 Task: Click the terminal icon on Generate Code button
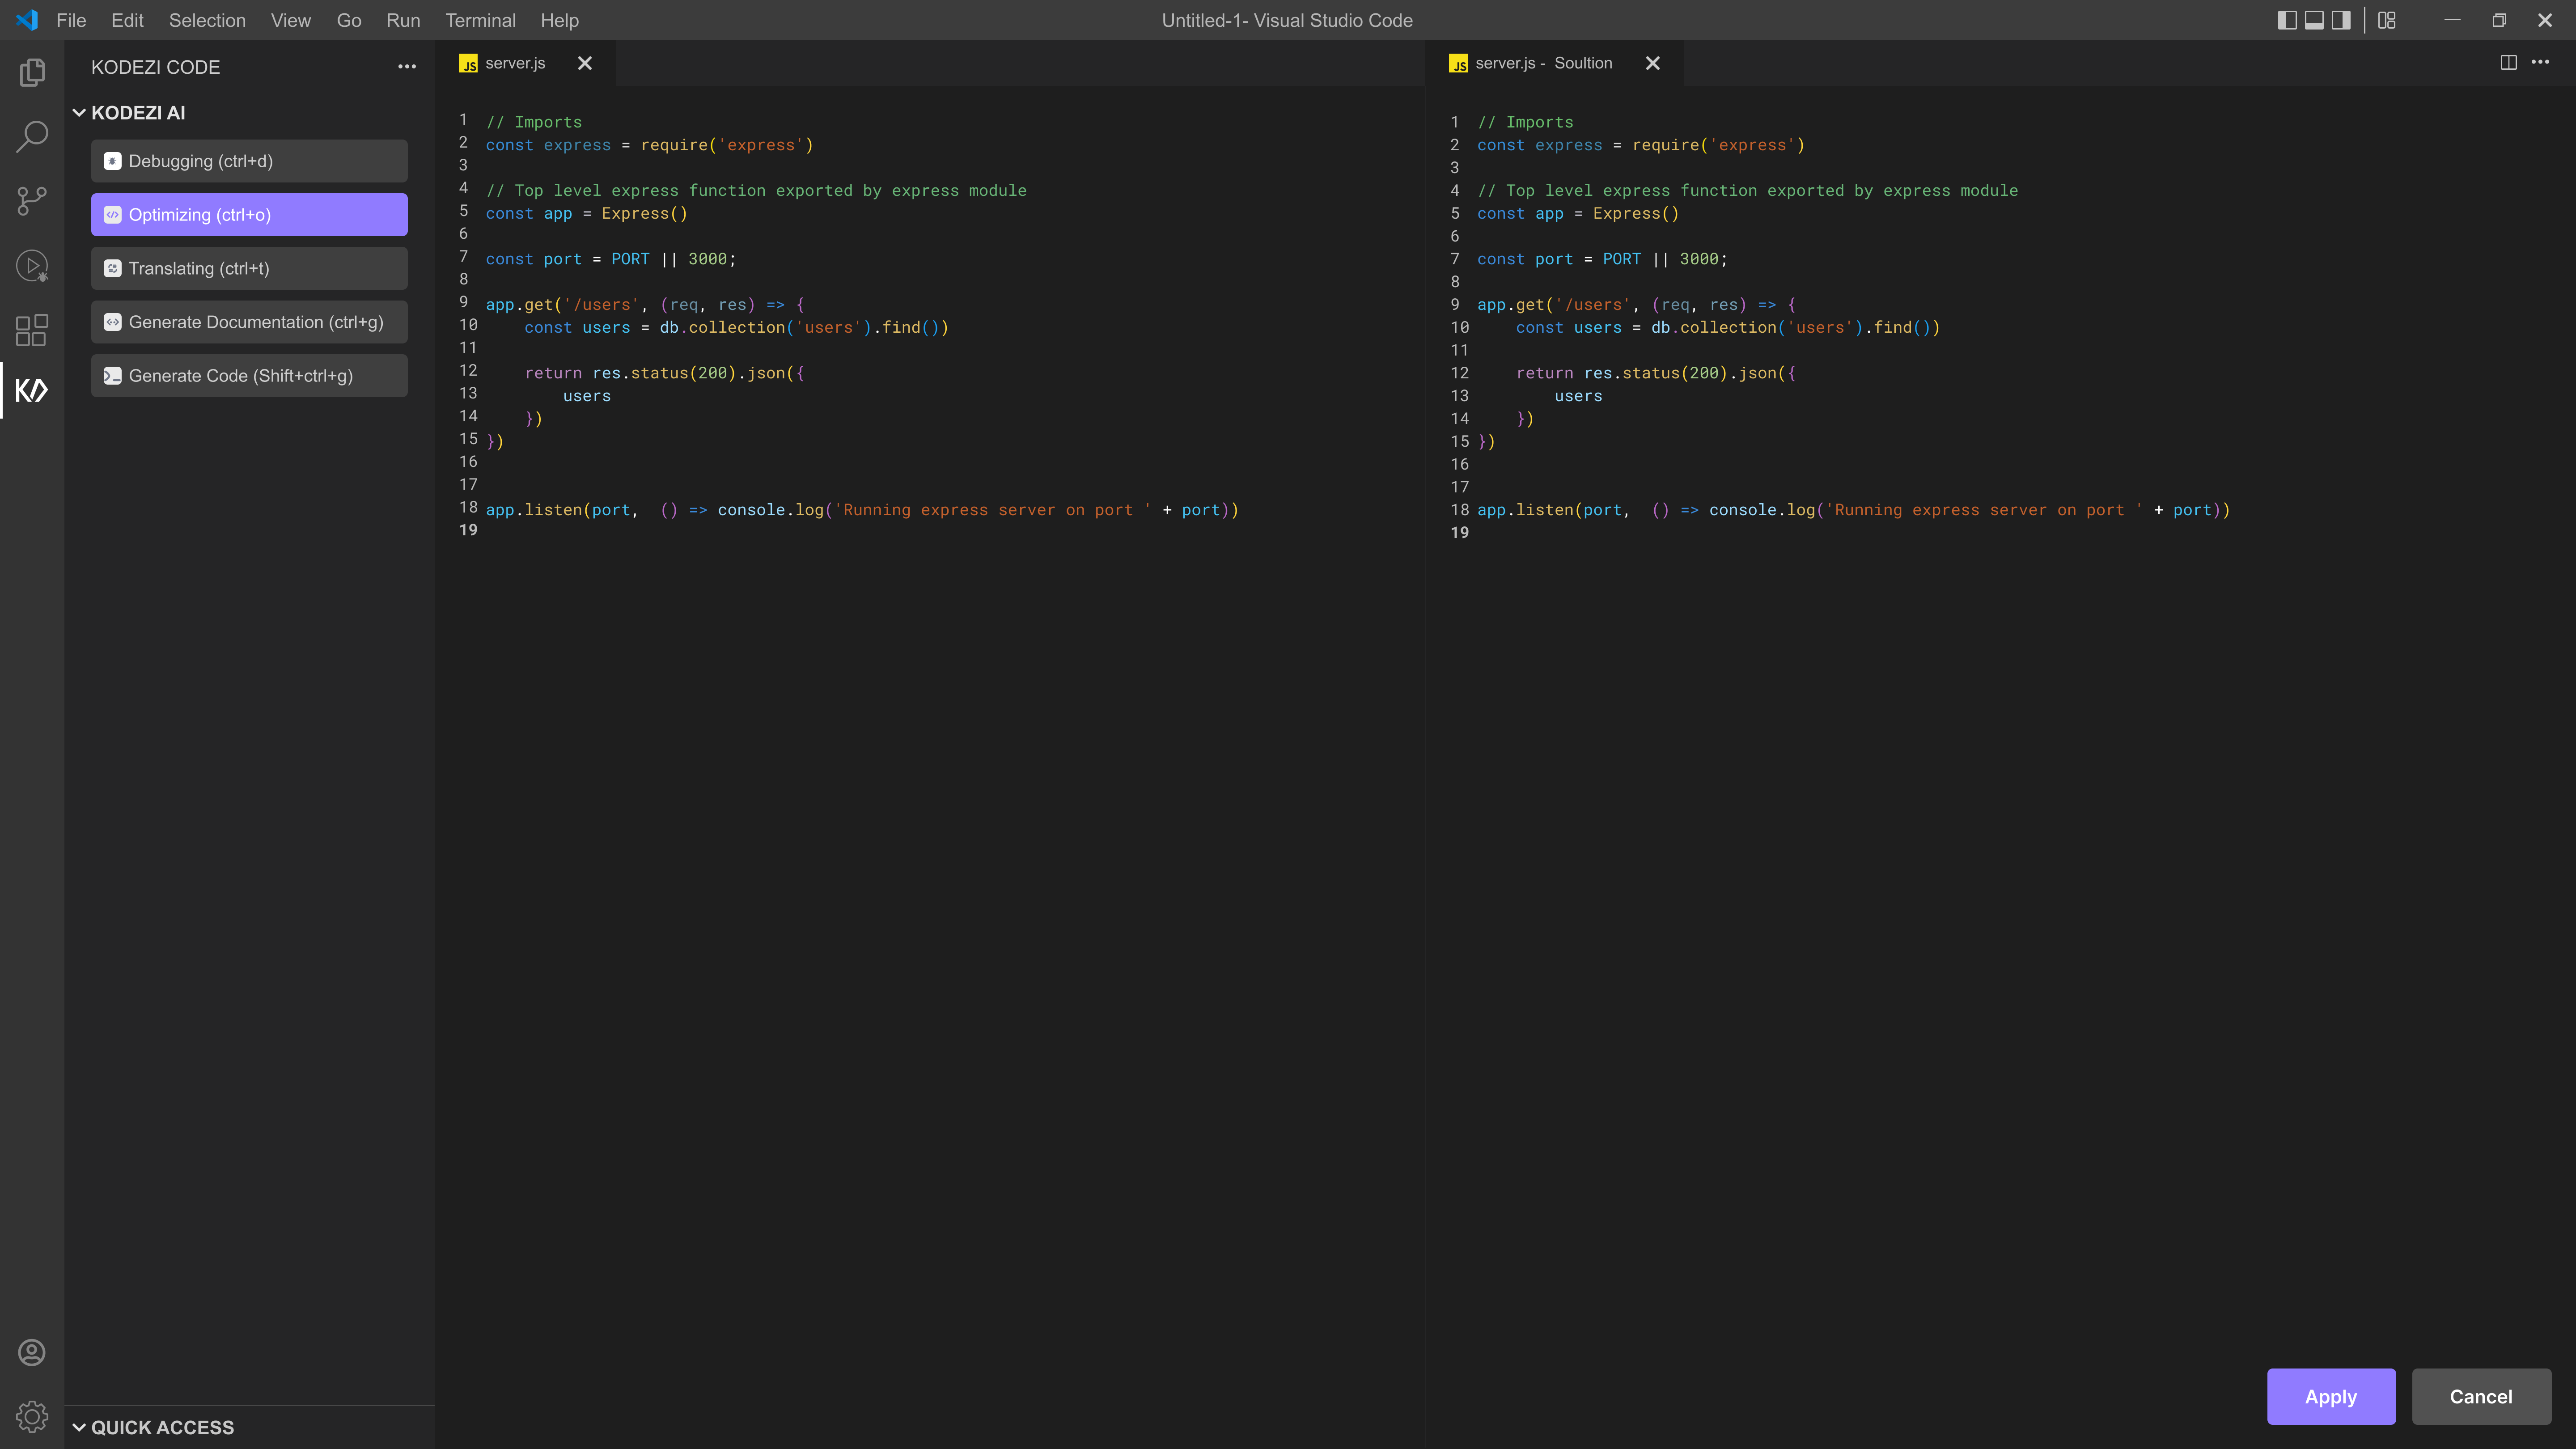click(113, 376)
